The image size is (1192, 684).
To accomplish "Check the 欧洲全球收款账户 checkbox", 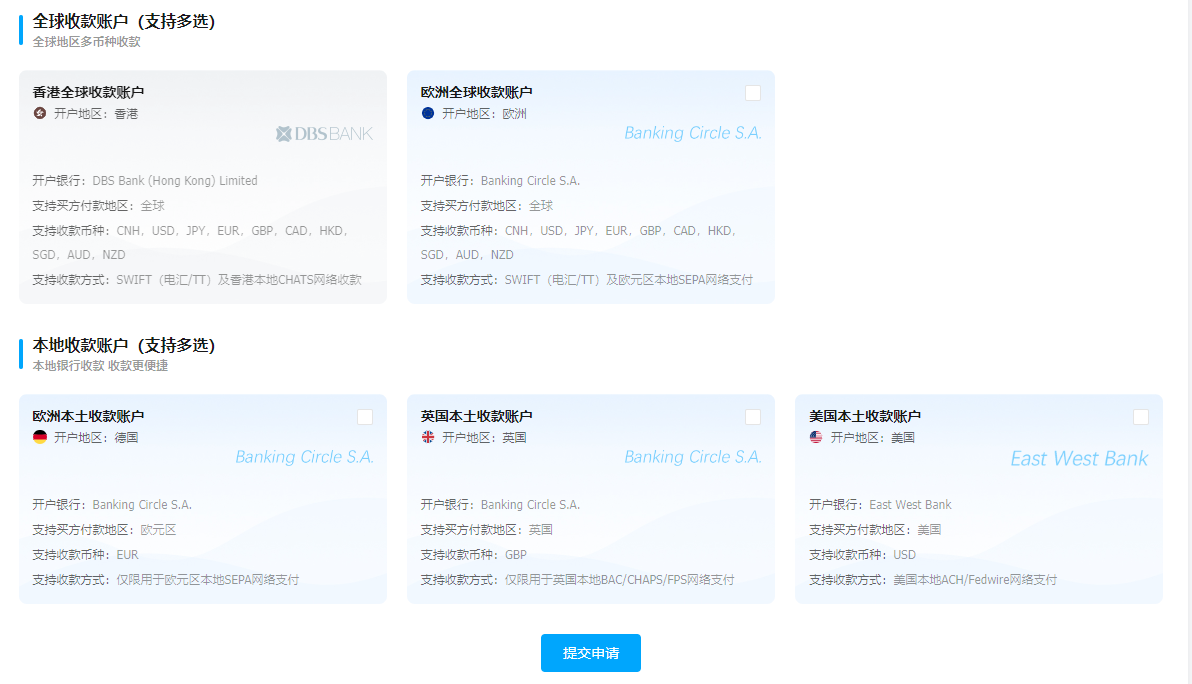I will tap(753, 93).
